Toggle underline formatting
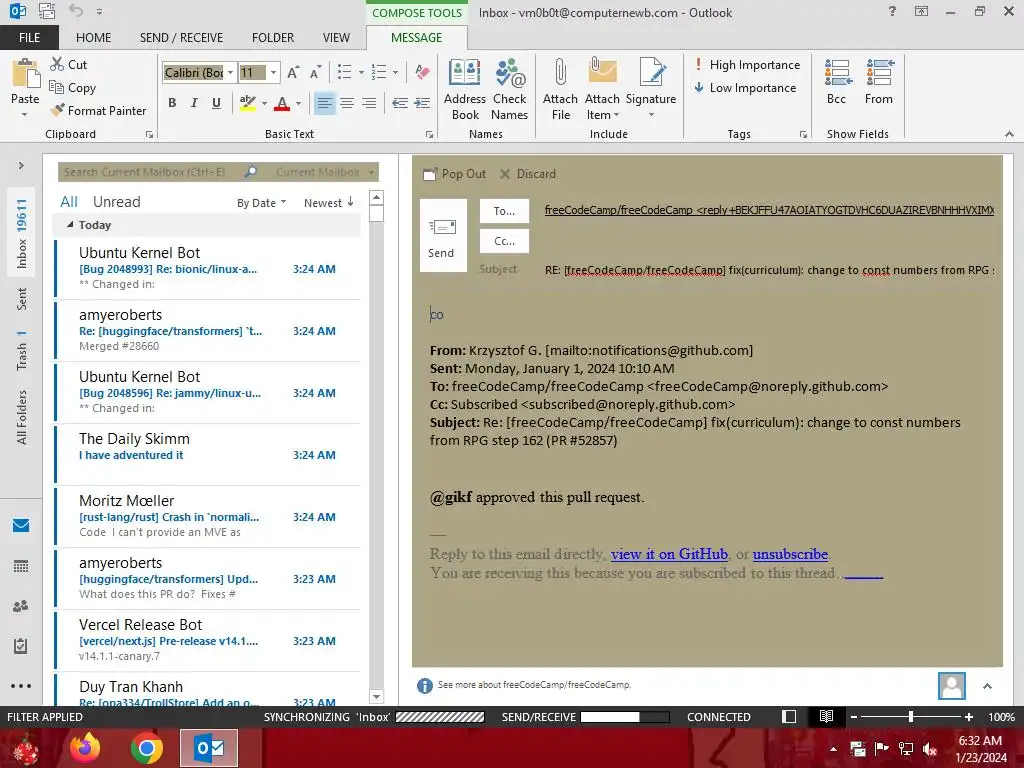Screen dimensions: 1024x768 [216, 103]
